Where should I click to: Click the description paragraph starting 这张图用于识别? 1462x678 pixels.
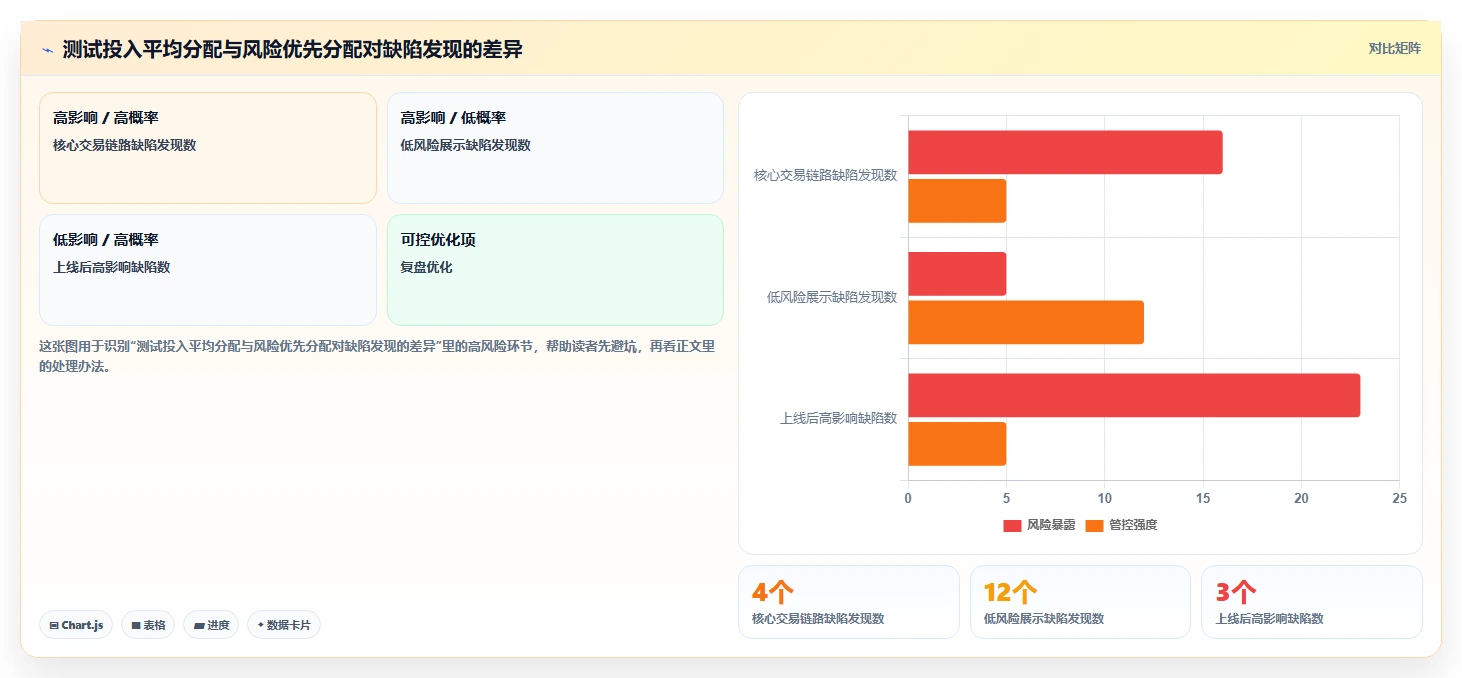pyautogui.click(x=377, y=356)
